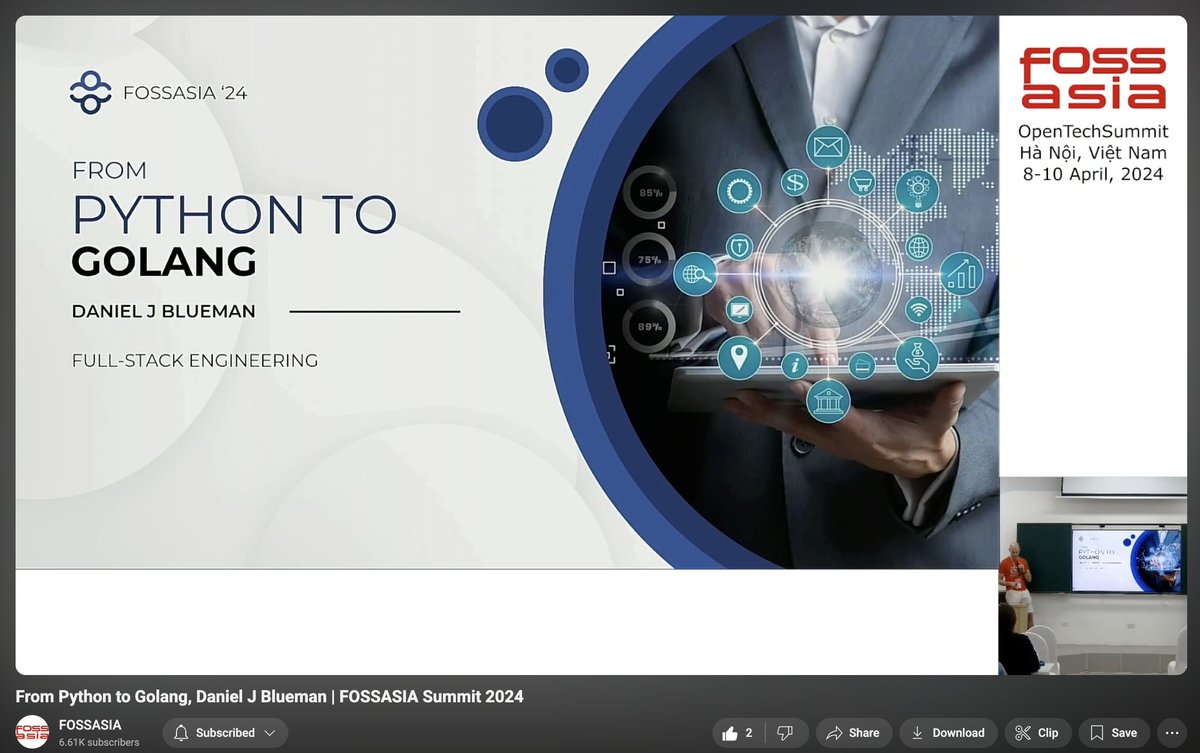Viewport: 1200px width, 753px height.
Task: Click the video player to pause
Action: [x=600, y=345]
